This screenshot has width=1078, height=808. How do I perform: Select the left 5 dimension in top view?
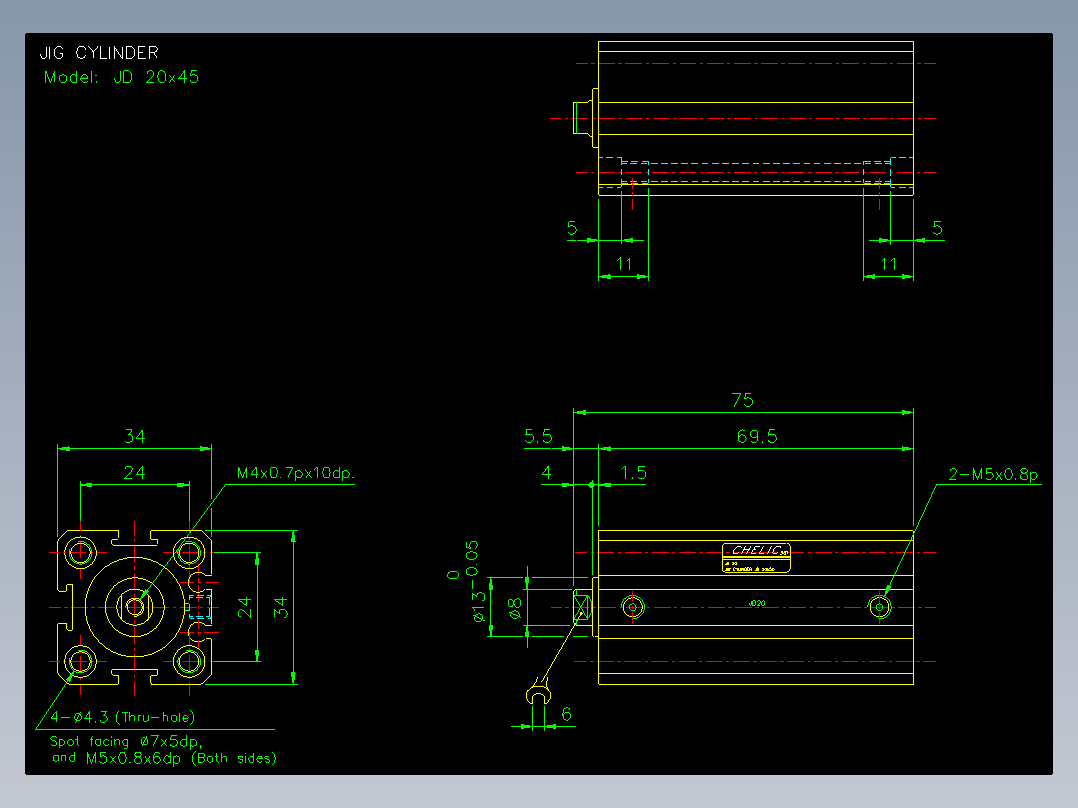pos(572,228)
